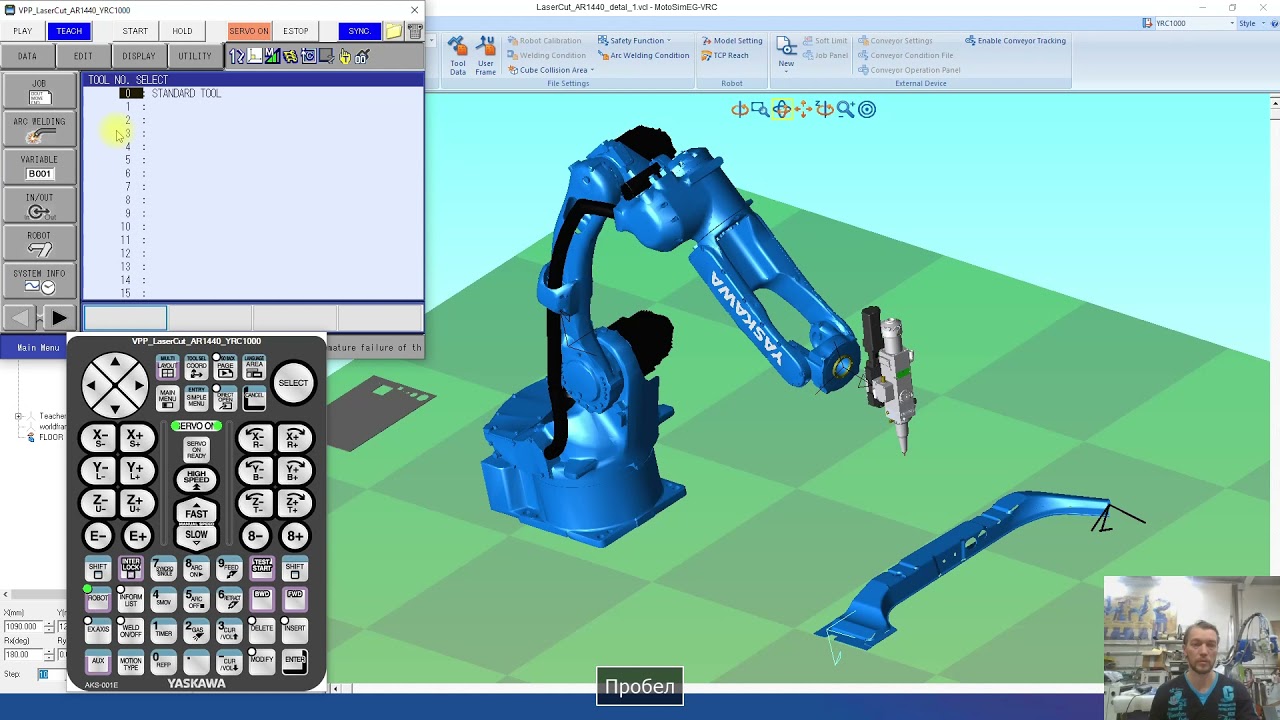The image size is (1280, 720).
Task: Click the hand icon in pendant status bar
Action: click(x=345, y=57)
